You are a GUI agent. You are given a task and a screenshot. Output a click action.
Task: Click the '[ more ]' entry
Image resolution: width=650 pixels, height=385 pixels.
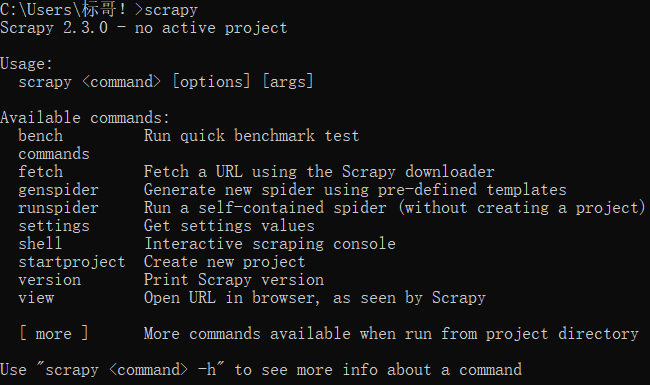pos(54,334)
